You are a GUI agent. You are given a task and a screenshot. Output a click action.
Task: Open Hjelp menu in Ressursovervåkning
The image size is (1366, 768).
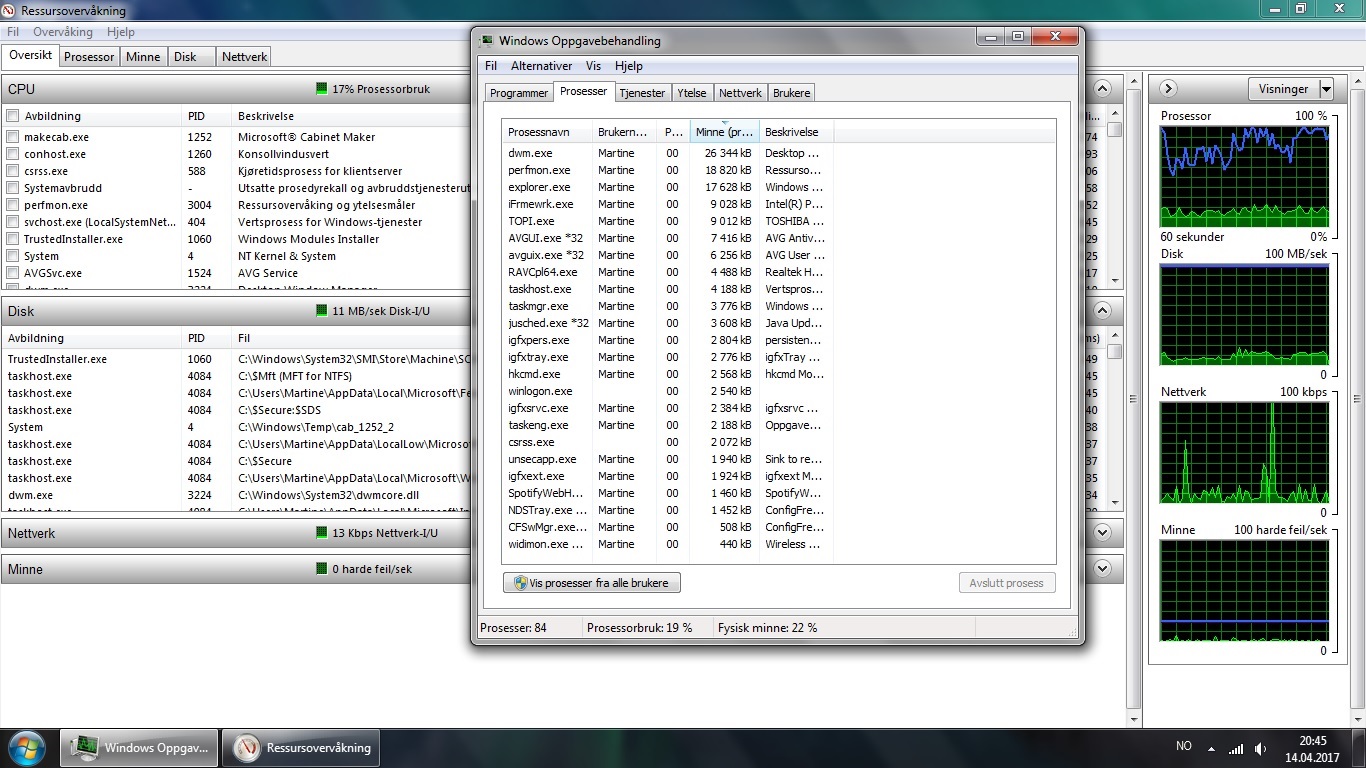pos(120,32)
